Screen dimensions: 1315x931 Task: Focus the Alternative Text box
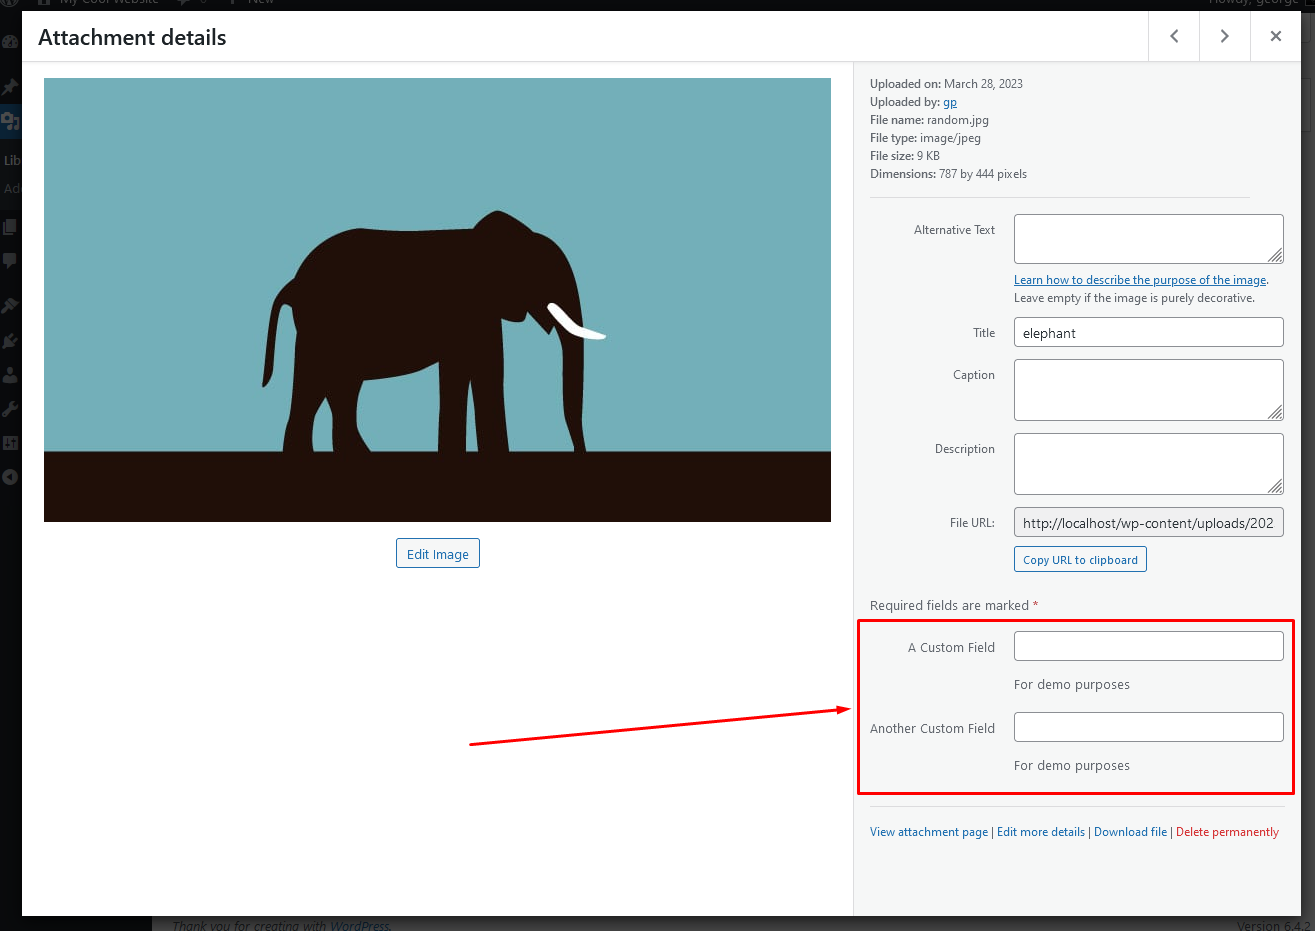click(1149, 239)
